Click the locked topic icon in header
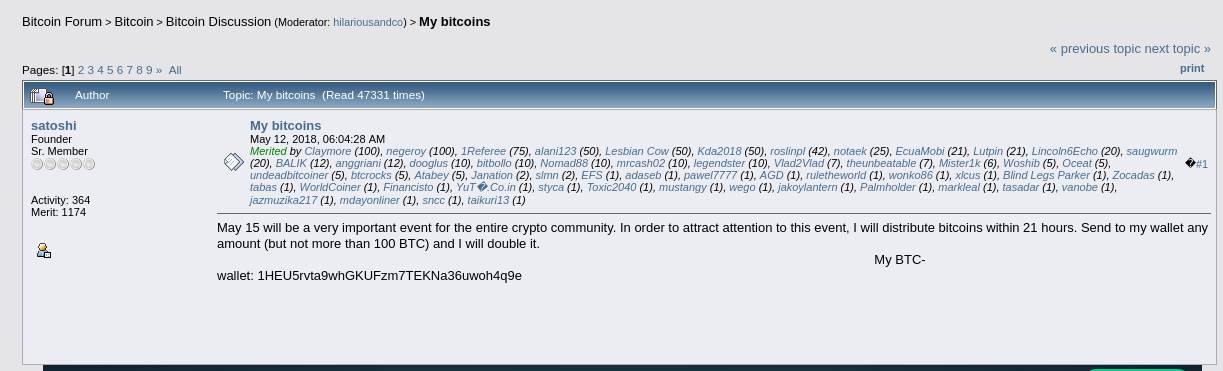1223x371 pixels. pyautogui.click(x=42, y=96)
